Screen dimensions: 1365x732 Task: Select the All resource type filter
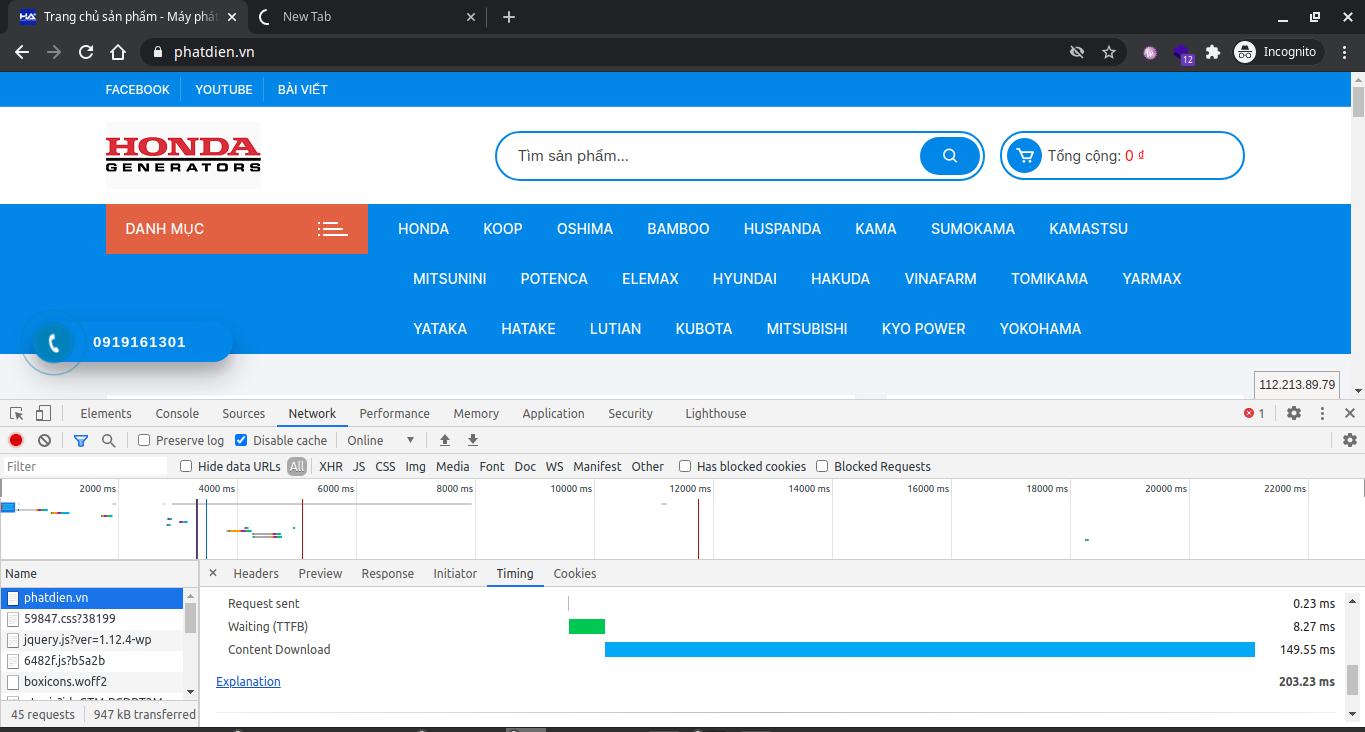297,466
